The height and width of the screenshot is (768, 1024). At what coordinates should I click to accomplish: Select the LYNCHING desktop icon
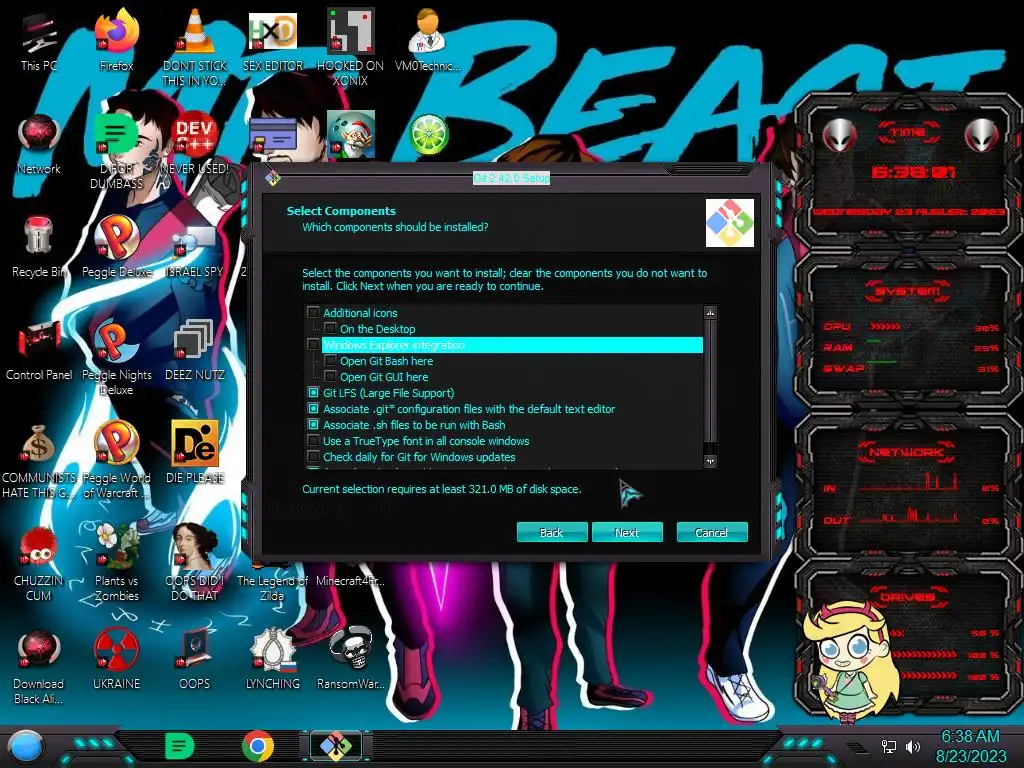pyautogui.click(x=273, y=660)
